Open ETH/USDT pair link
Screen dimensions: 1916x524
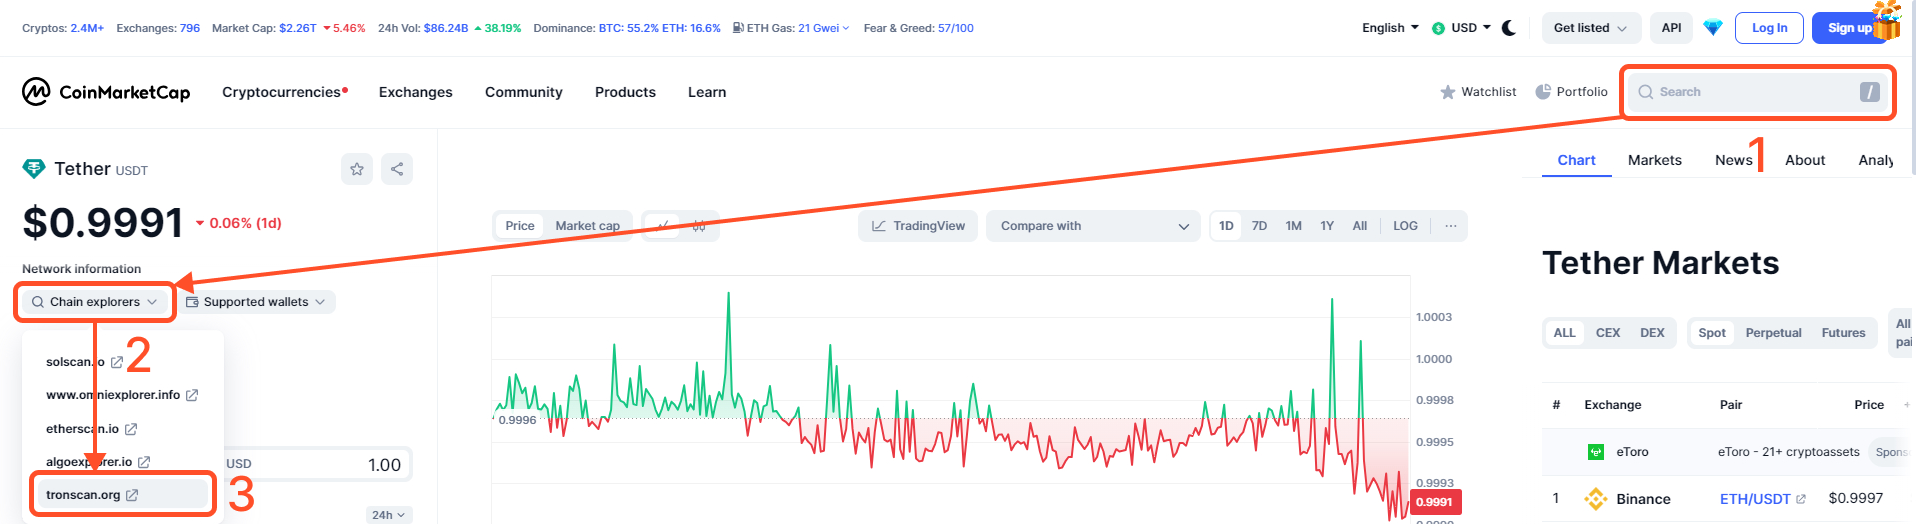(1755, 499)
